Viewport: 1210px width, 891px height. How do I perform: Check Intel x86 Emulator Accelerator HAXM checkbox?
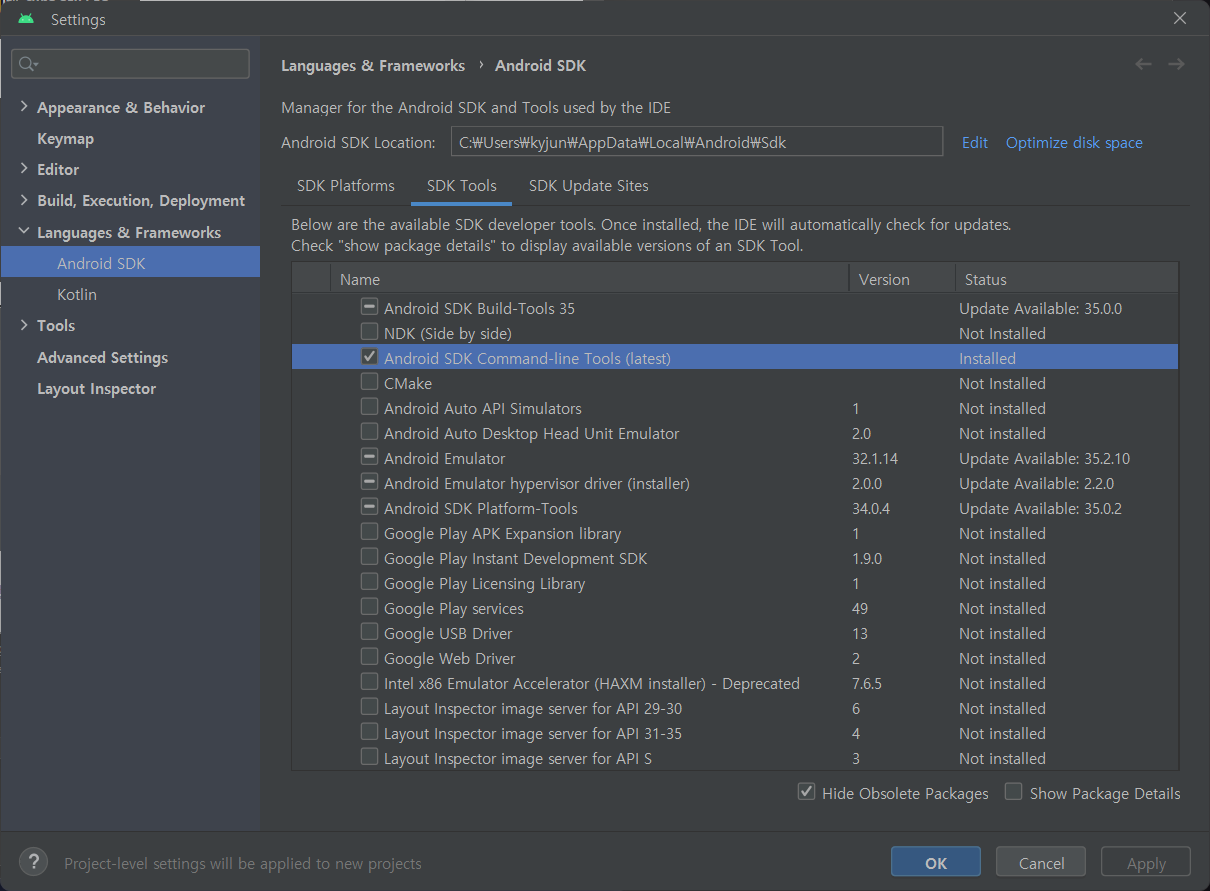pyautogui.click(x=369, y=682)
